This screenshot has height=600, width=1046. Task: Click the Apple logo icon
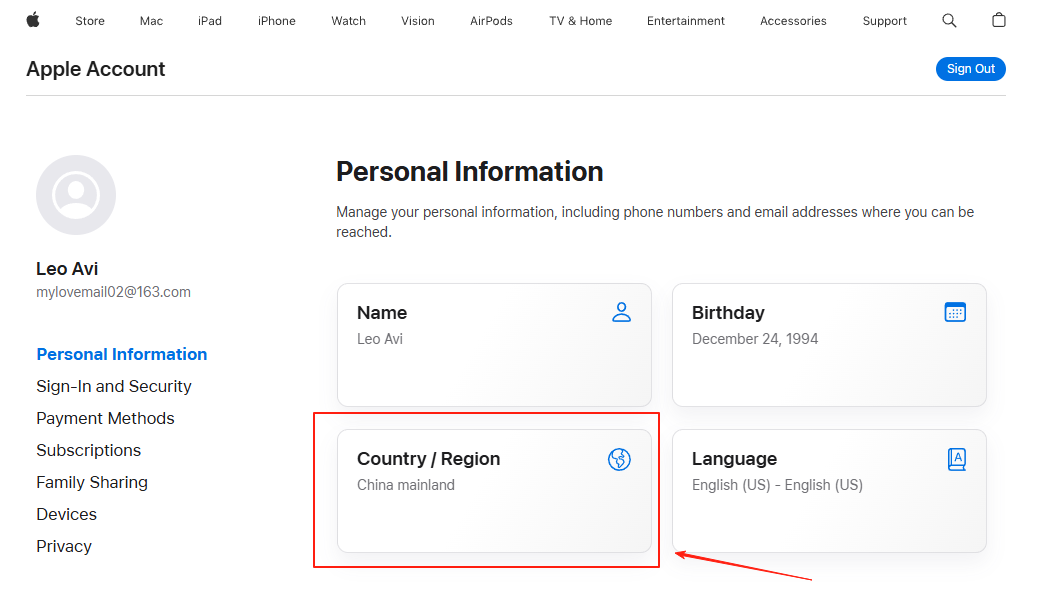(x=33, y=20)
